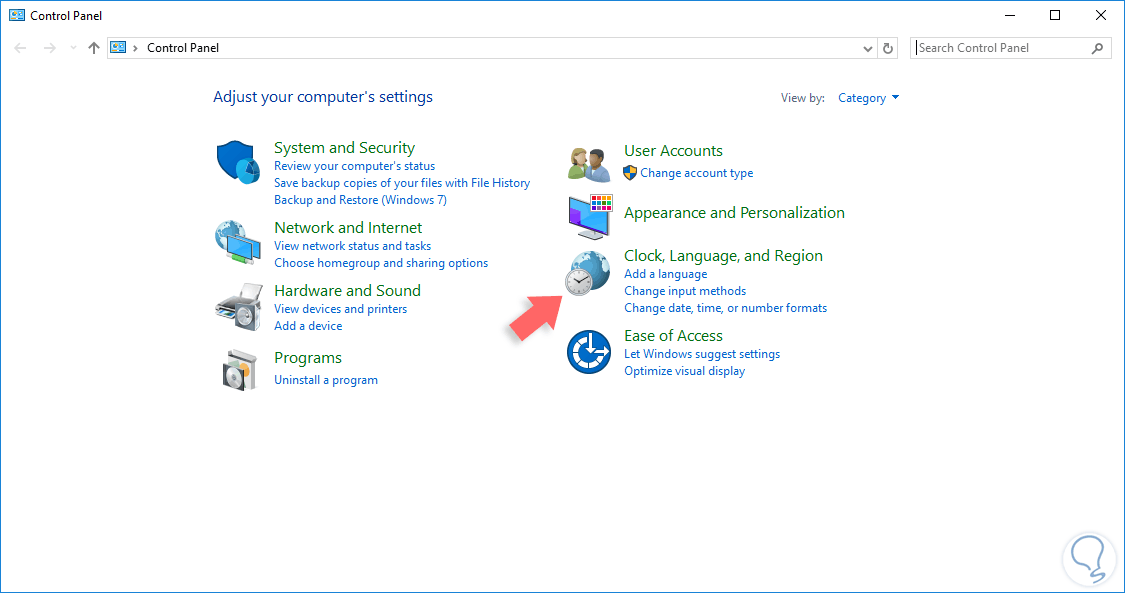1125x593 pixels.
Task: Open System and Security shield icon
Action: [x=238, y=162]
